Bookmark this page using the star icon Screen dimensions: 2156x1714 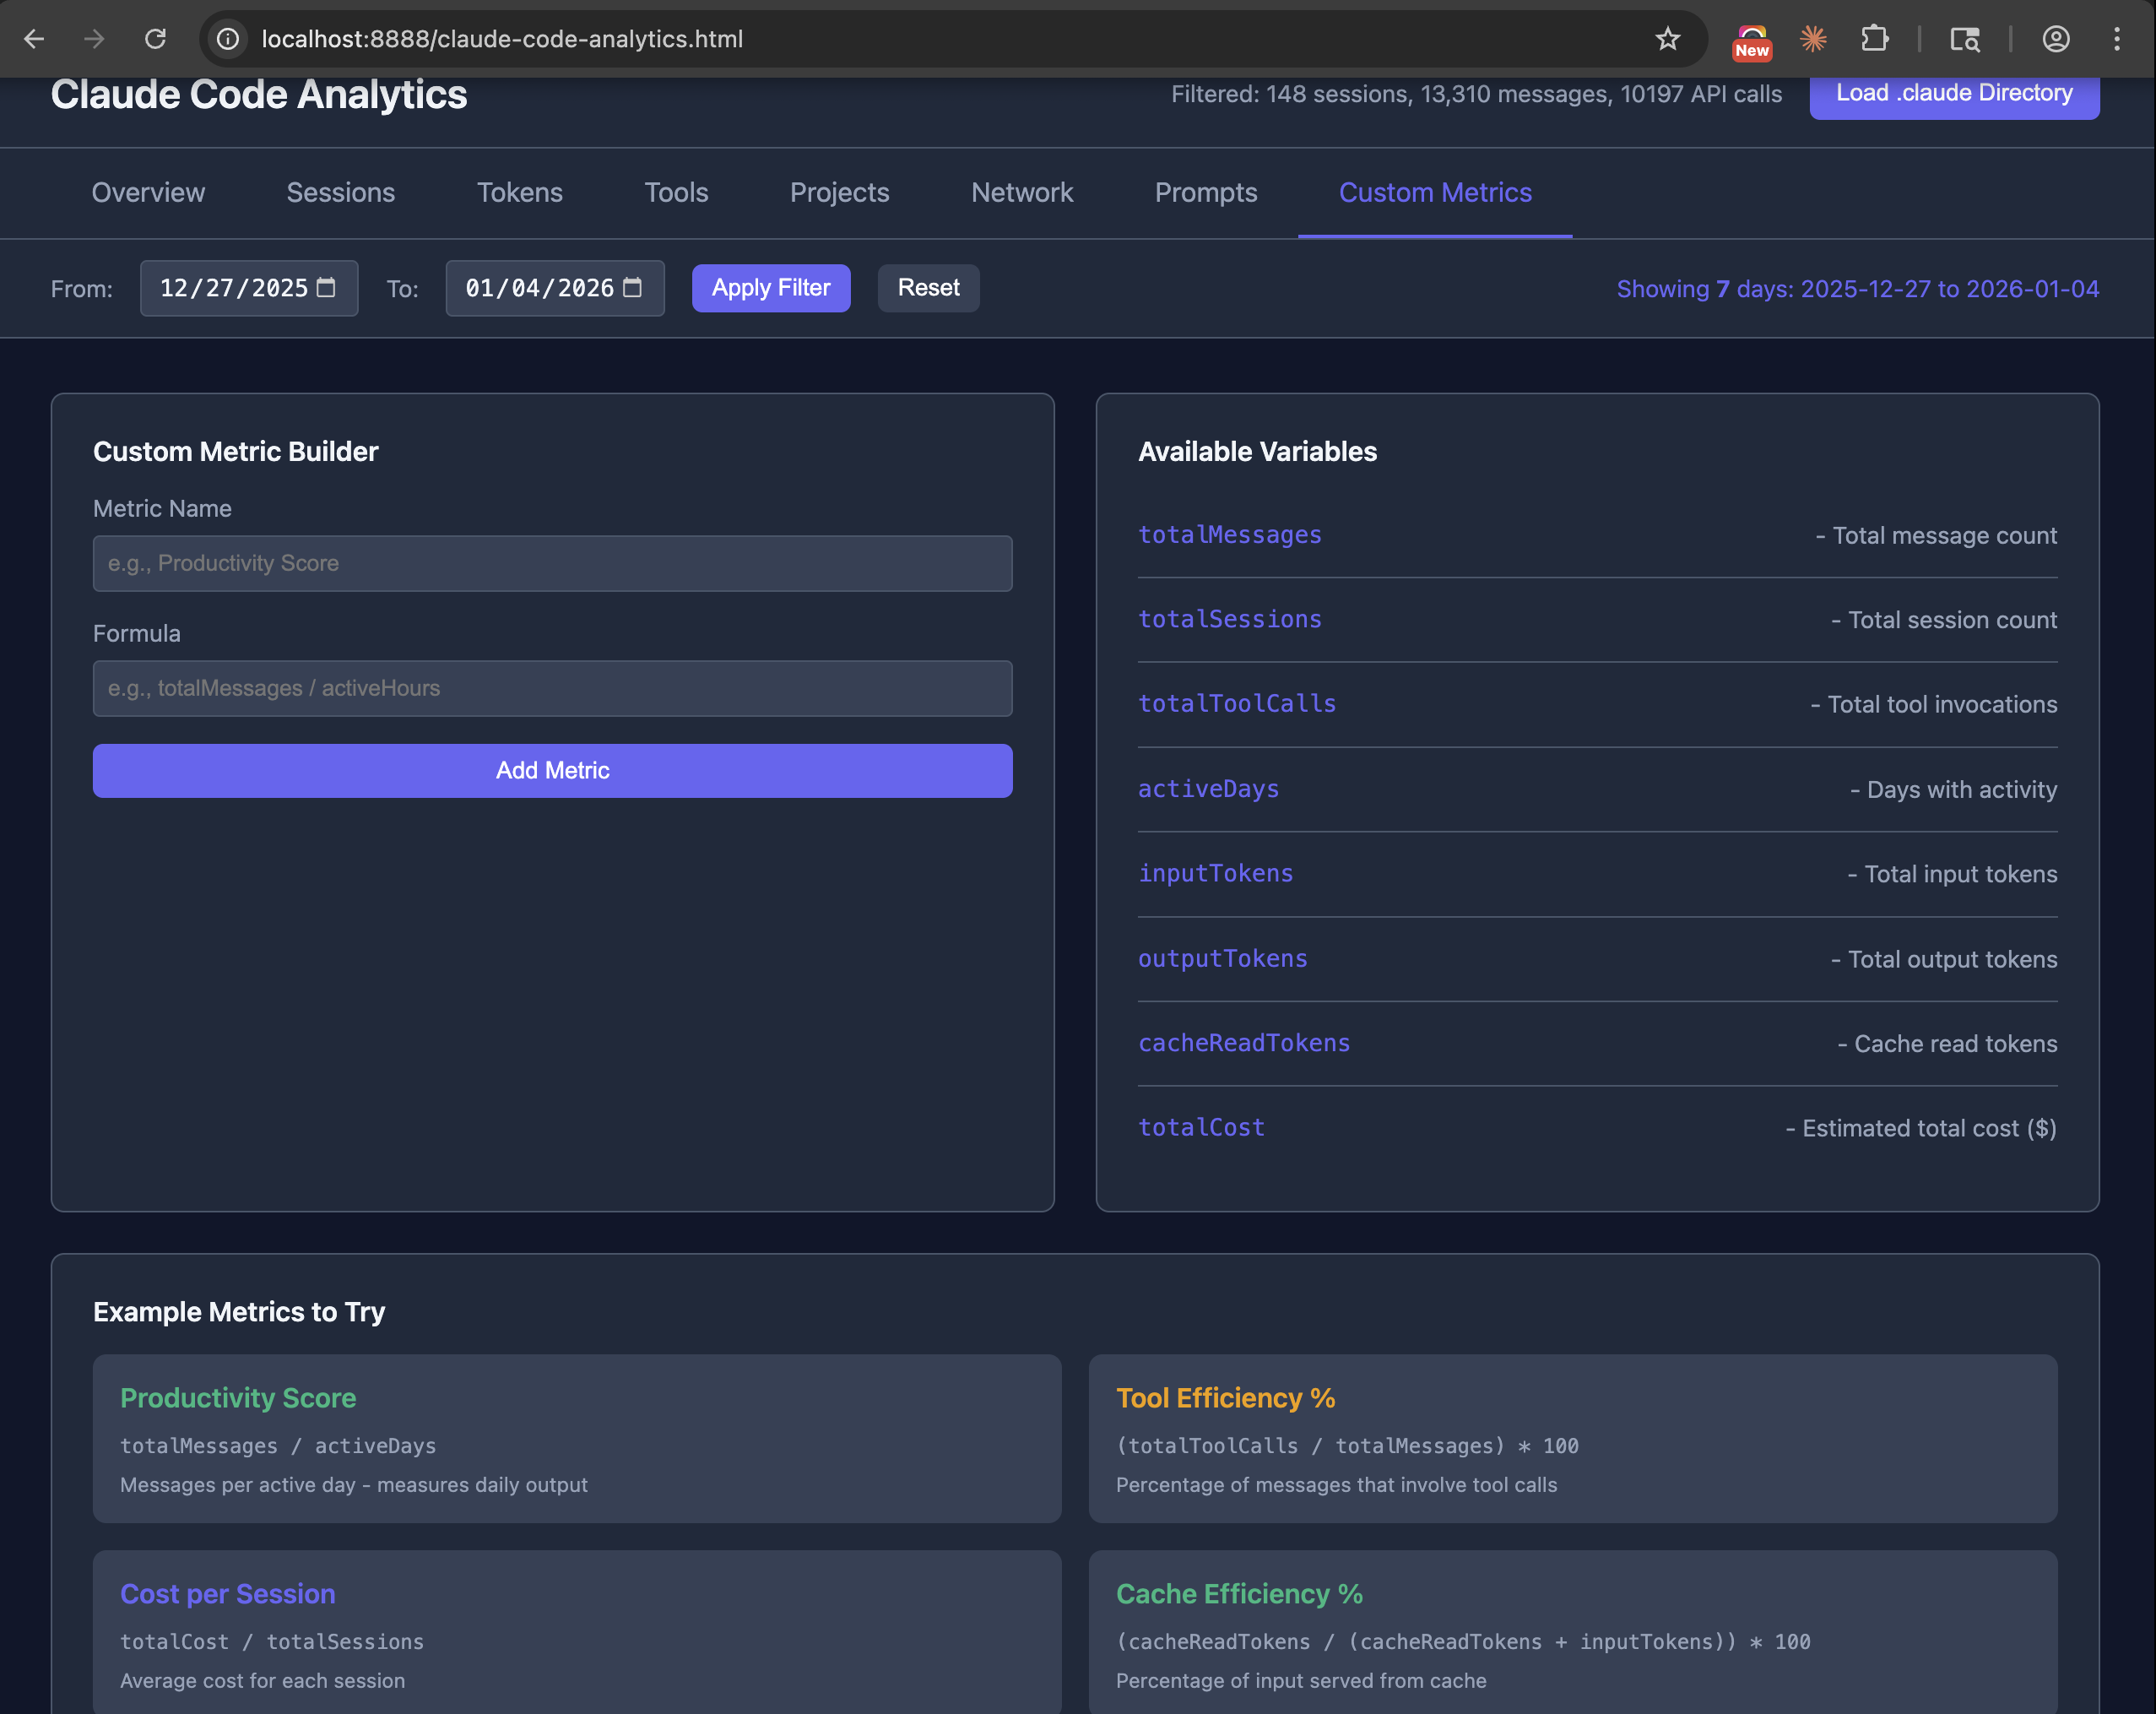[x=1667, y=39]
